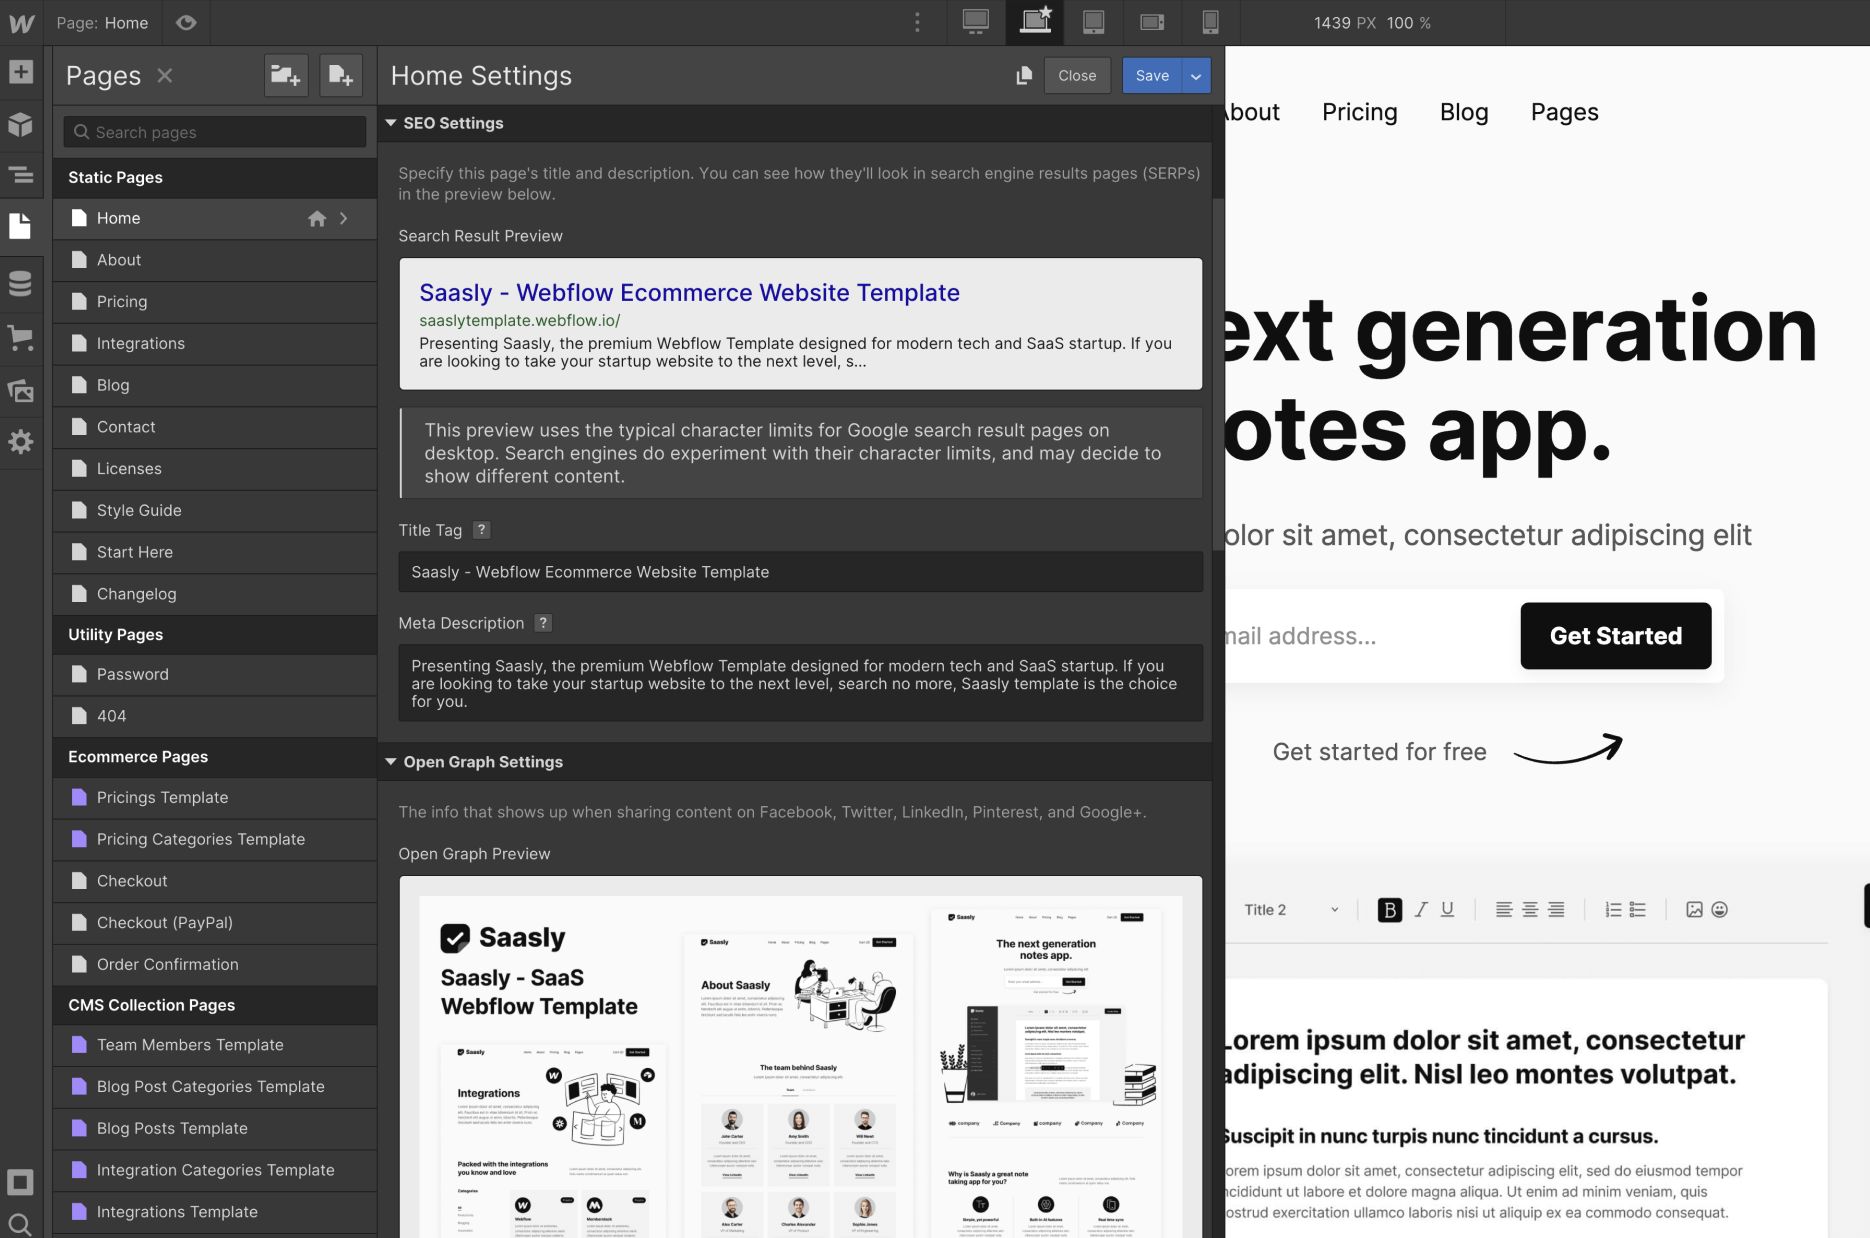Viewport: 1870px width, 1238px height.
Task: Toggle bold in the rich text toolbar
Action: pos(1389,910)
